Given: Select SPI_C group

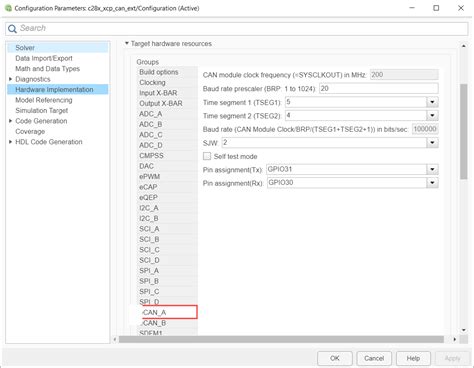Looking at the screenshot, I should coord(167,291).
